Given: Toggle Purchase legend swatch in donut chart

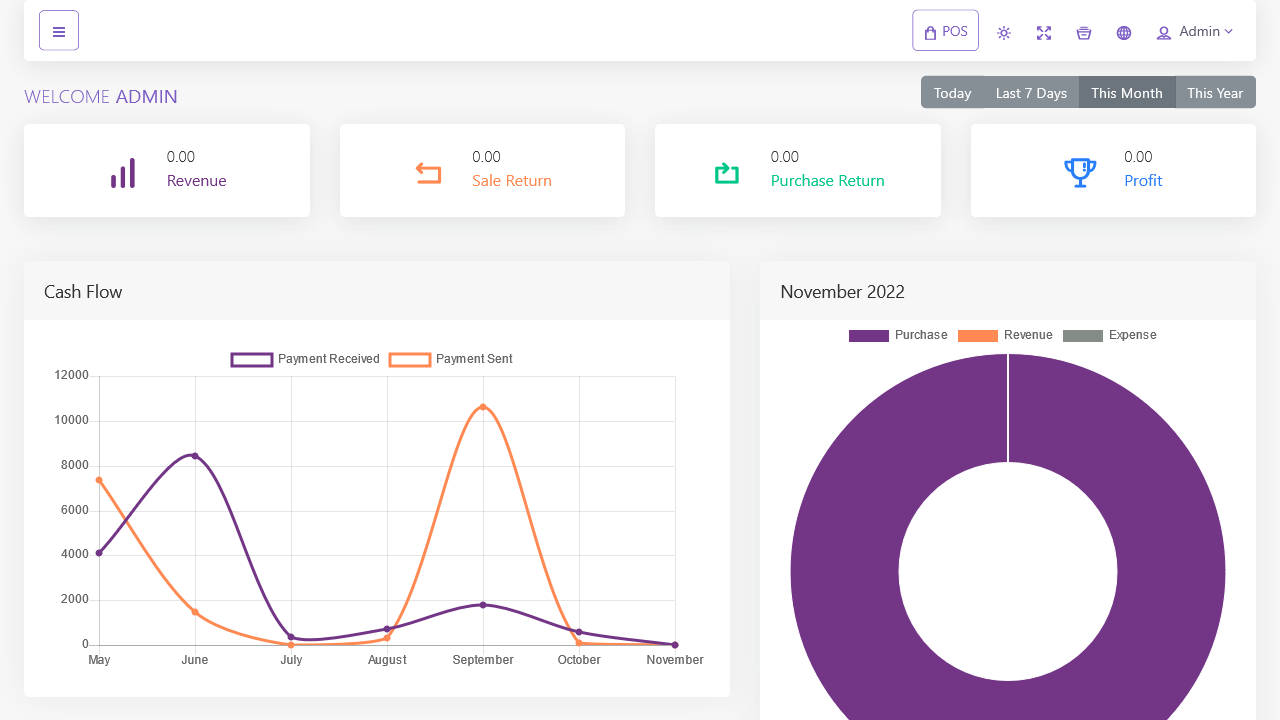Looking at the screenshot, I should pyautogui.click(x=869, y=336).
